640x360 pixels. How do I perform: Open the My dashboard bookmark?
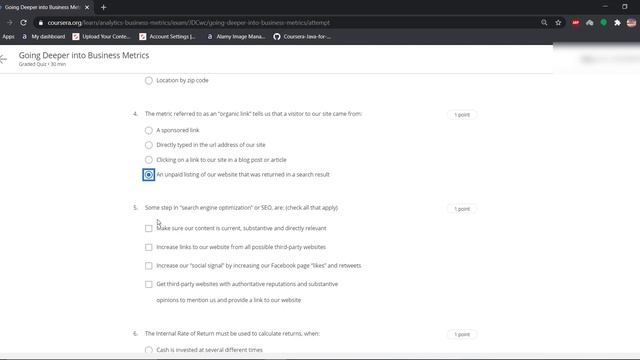point(44,37)
